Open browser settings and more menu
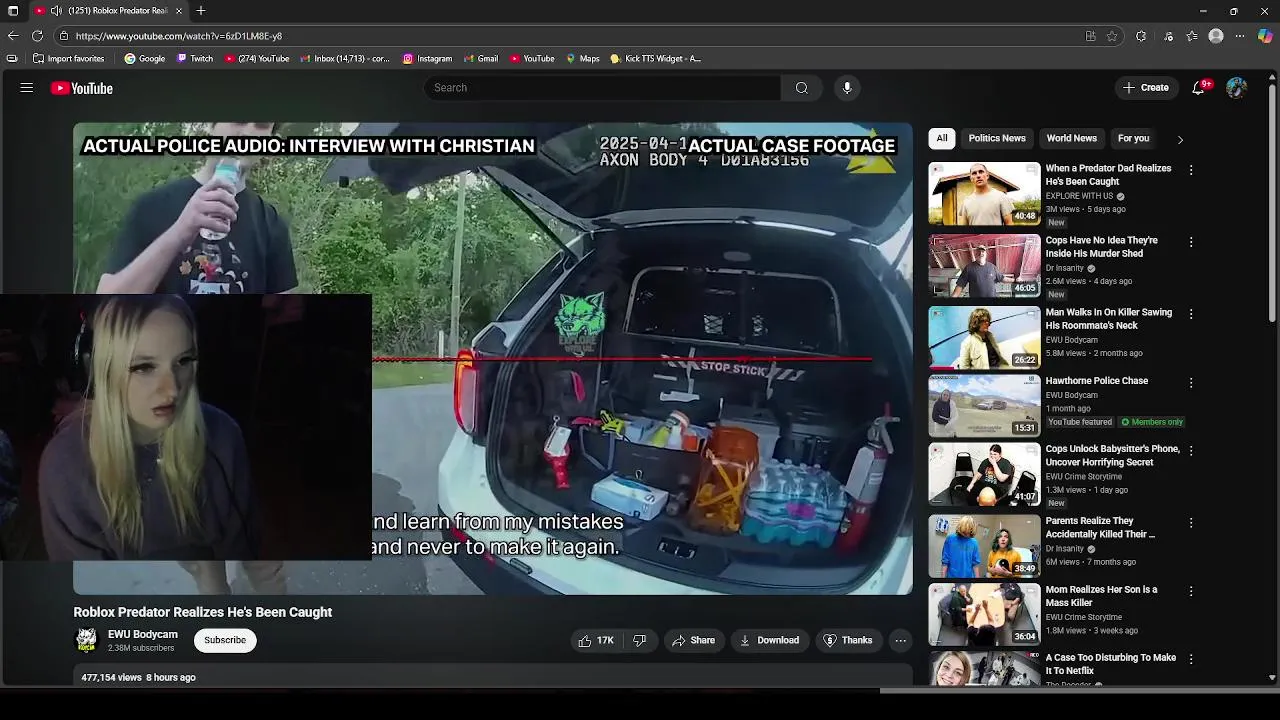 coord(1240,36)
